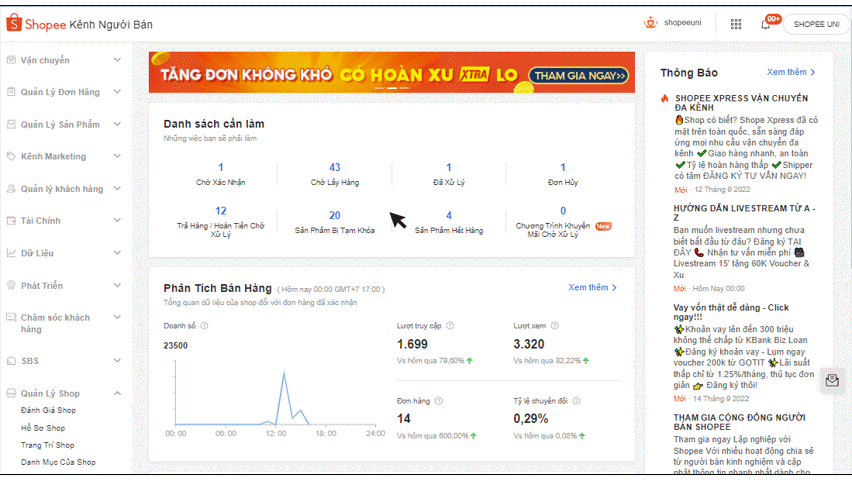
Task: Collapse the Quản Lý Shop chevron
Action: tap(117, 393)
